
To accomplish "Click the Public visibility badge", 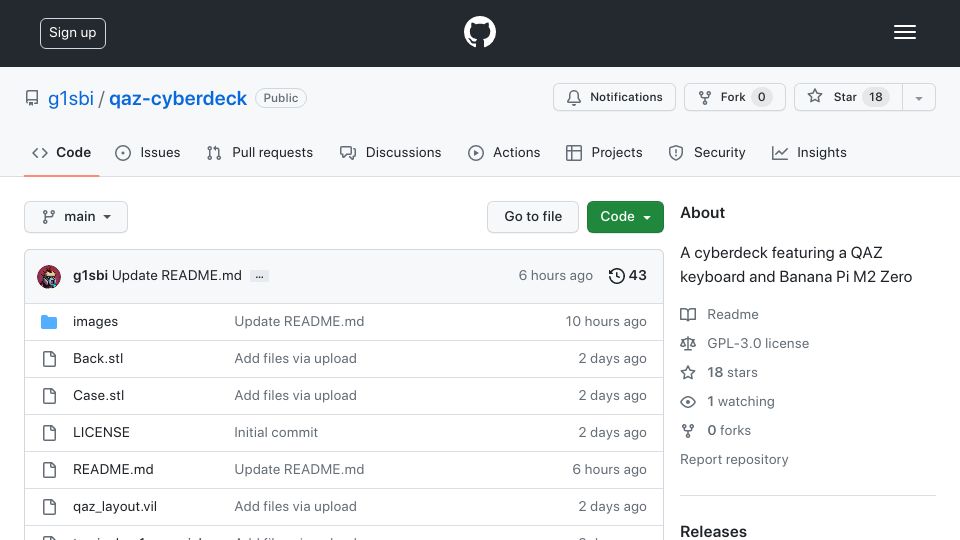I will tap(280, 98).
